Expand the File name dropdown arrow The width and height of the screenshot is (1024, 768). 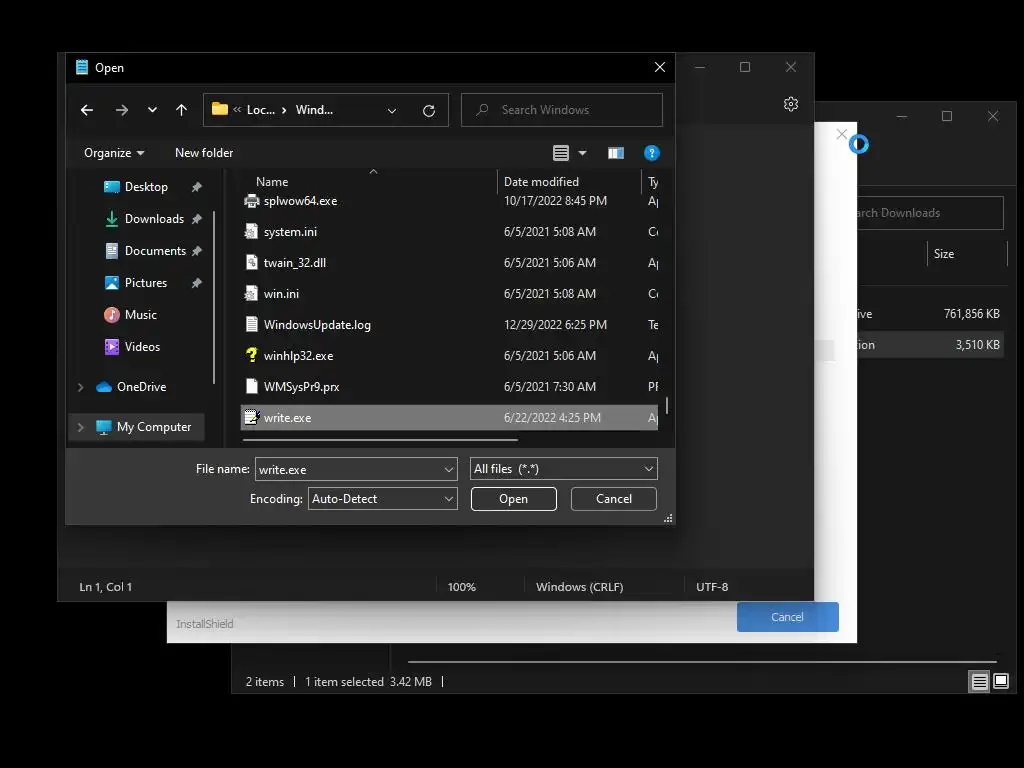click(x=449, y=470)
